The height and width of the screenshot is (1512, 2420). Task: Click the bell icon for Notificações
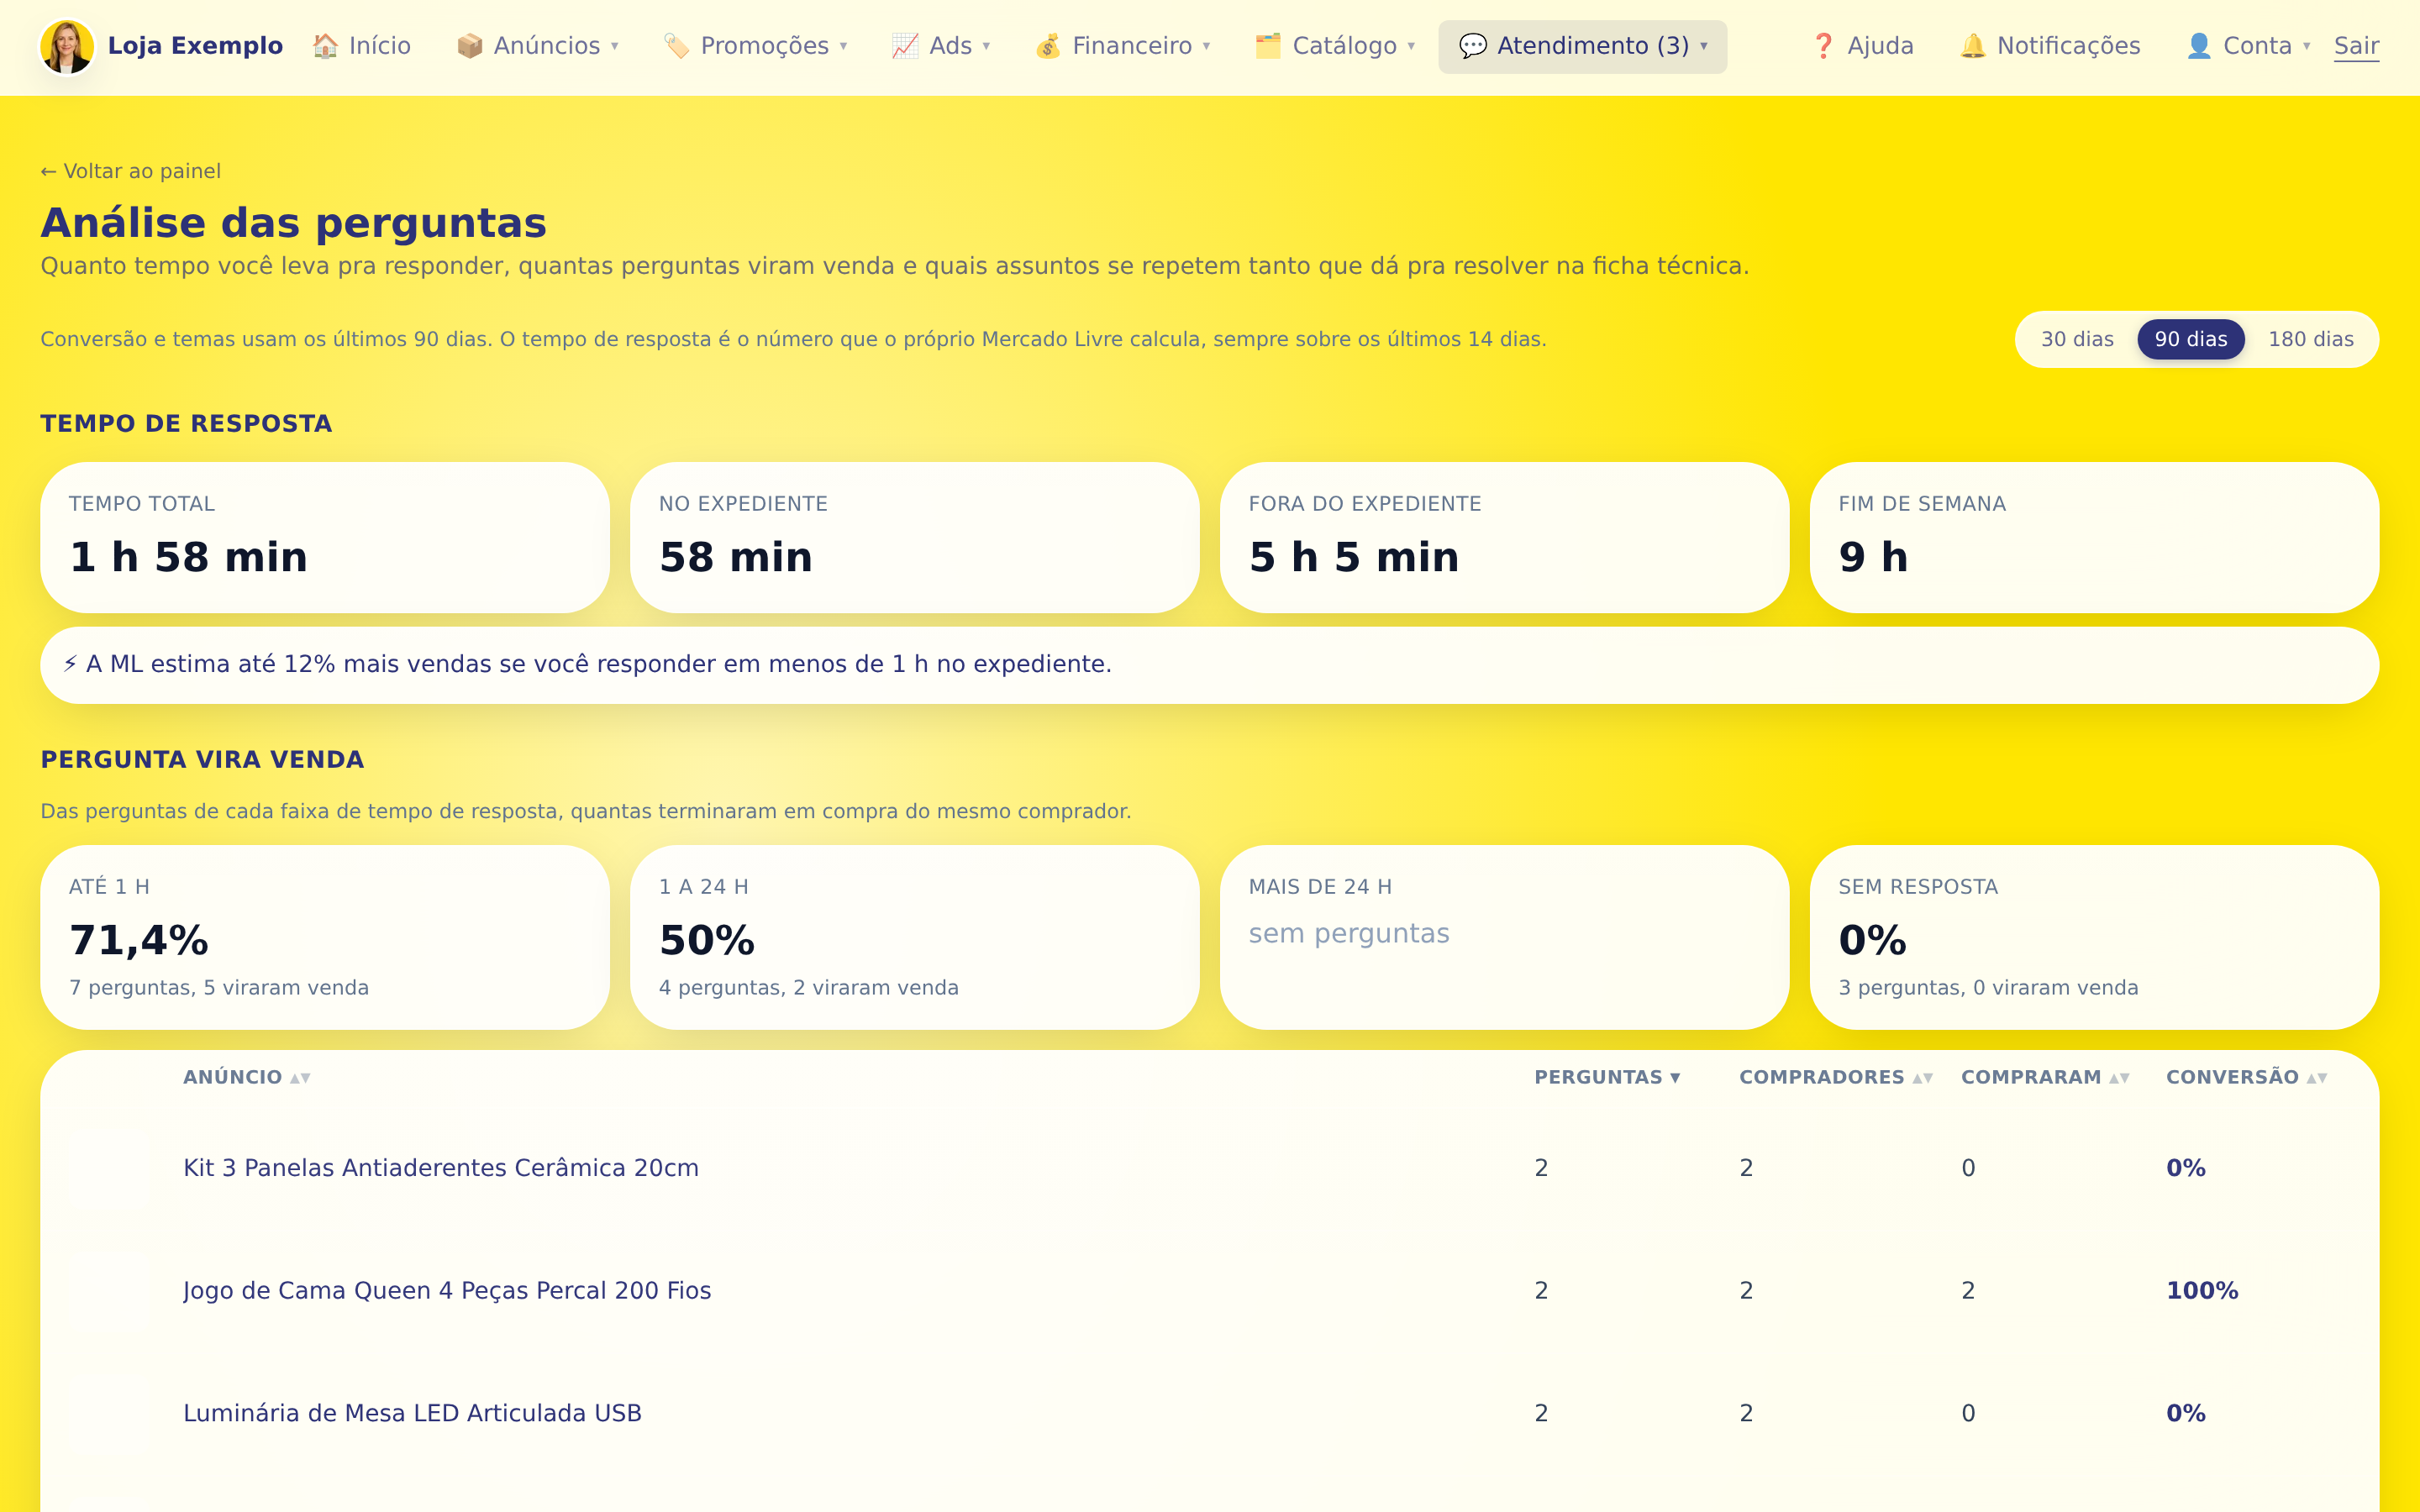(x=1973, y=46)
